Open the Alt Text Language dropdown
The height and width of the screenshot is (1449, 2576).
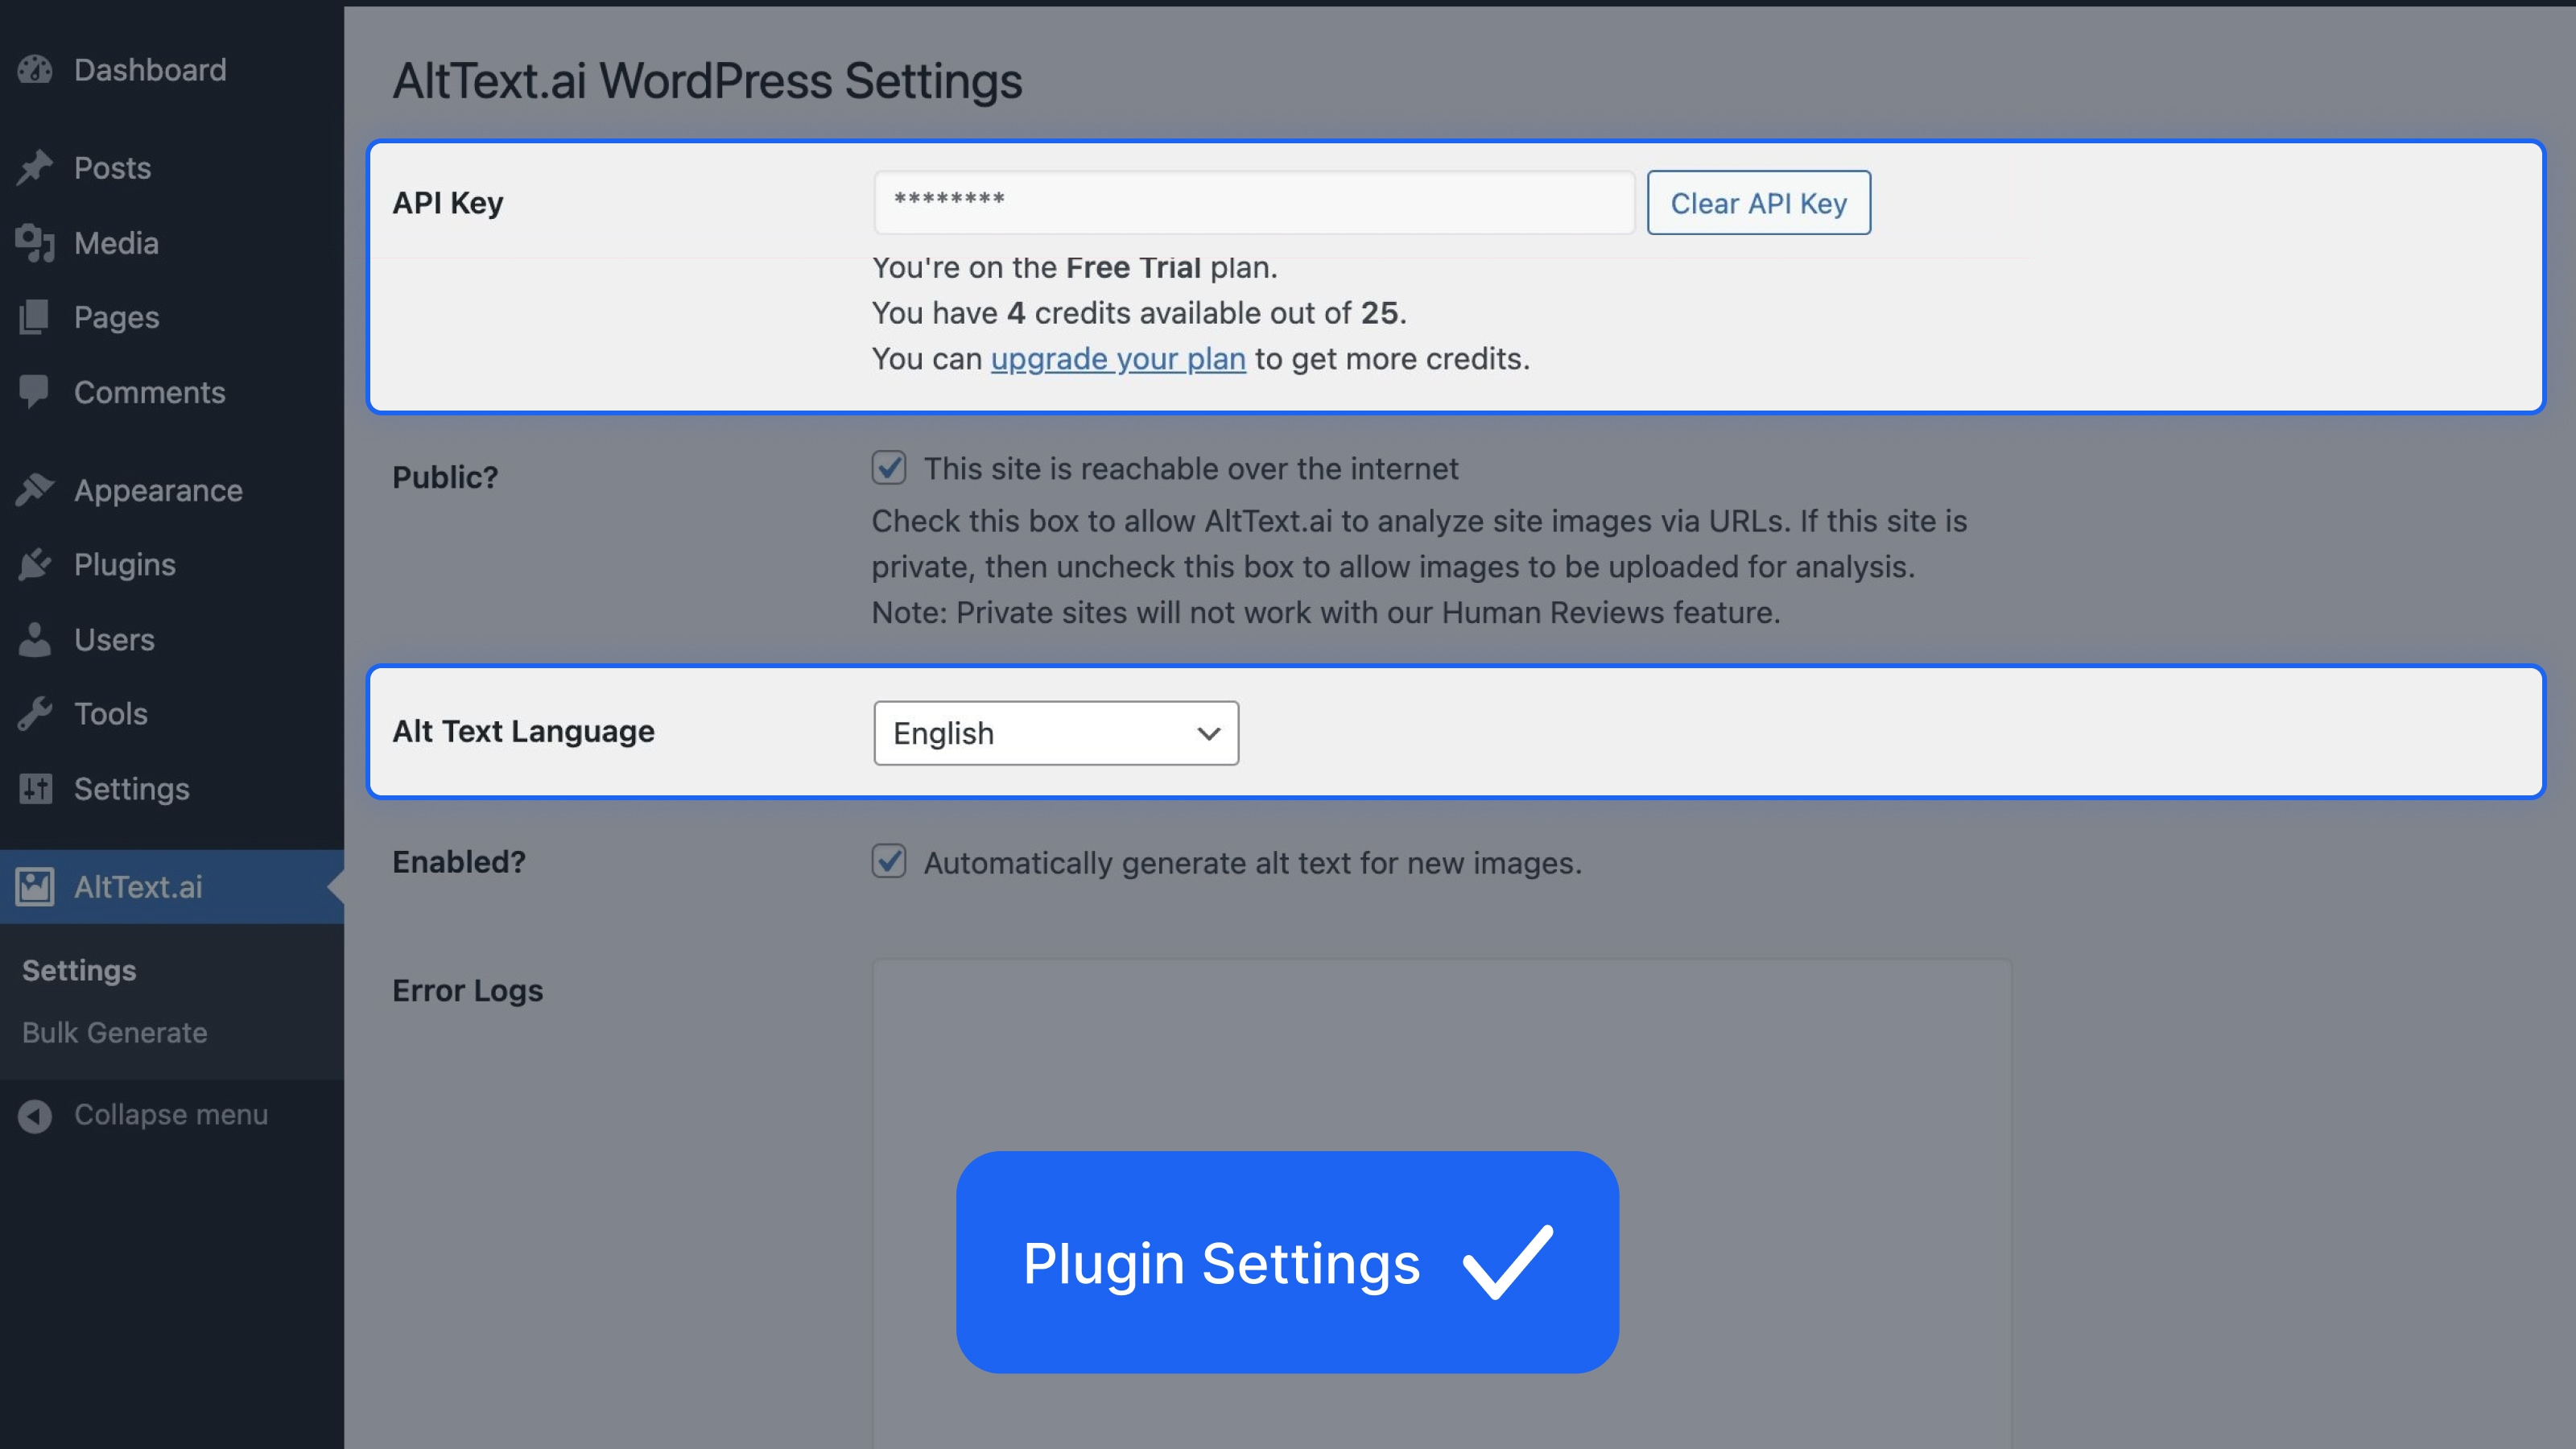(x=1055, y=733)
